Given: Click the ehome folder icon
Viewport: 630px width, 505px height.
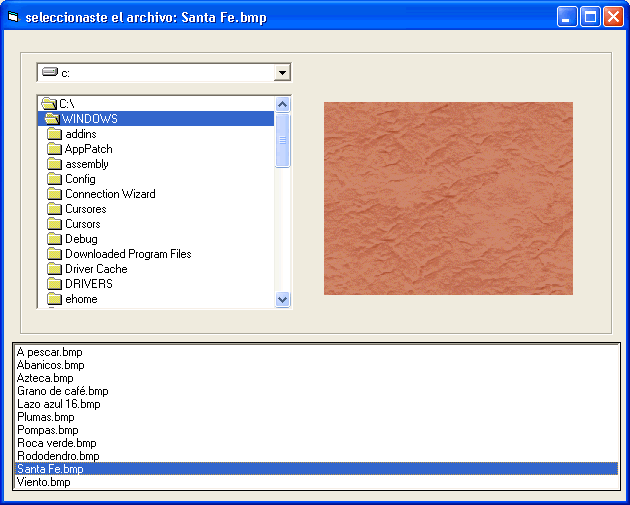Looking at the screenshot, I should point(54,299).
